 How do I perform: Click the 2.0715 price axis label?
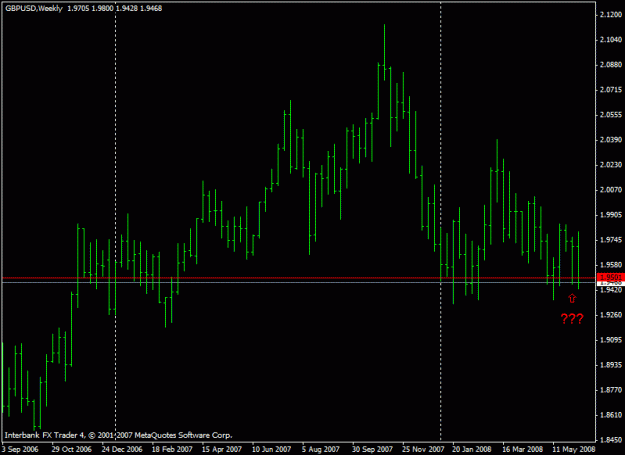(x=611, y=90)
